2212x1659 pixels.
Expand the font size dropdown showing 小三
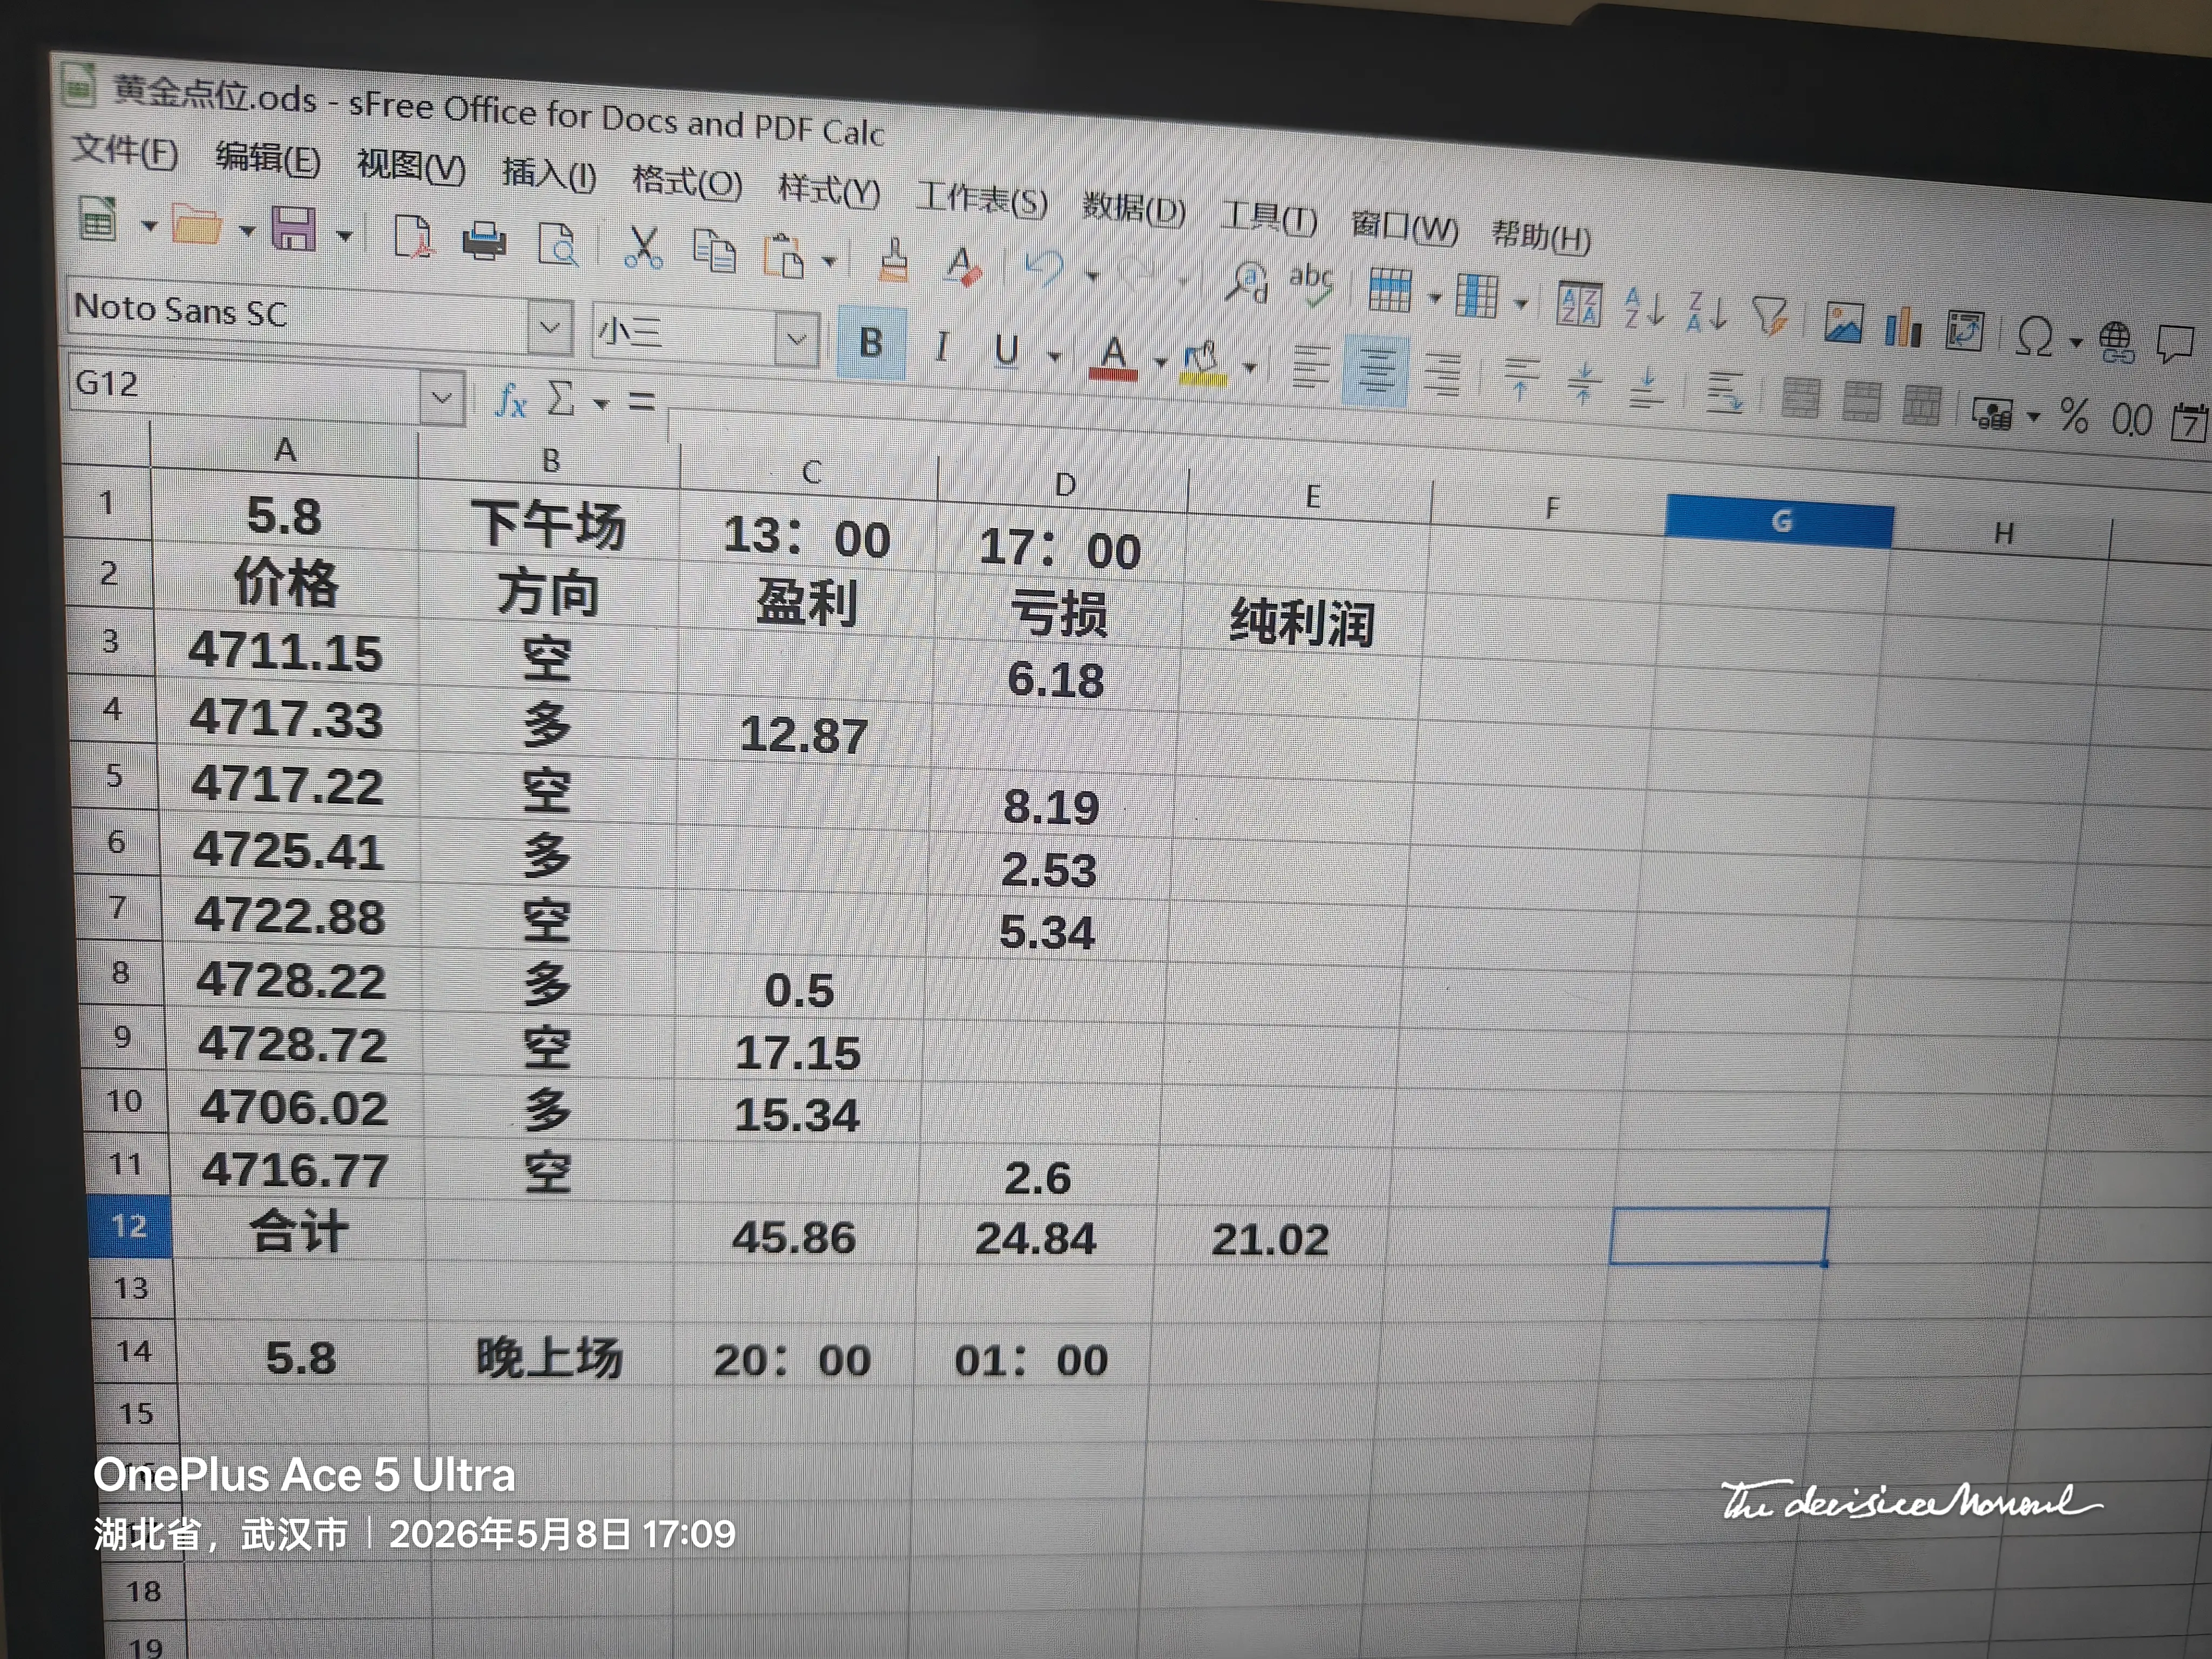point(797,340)
